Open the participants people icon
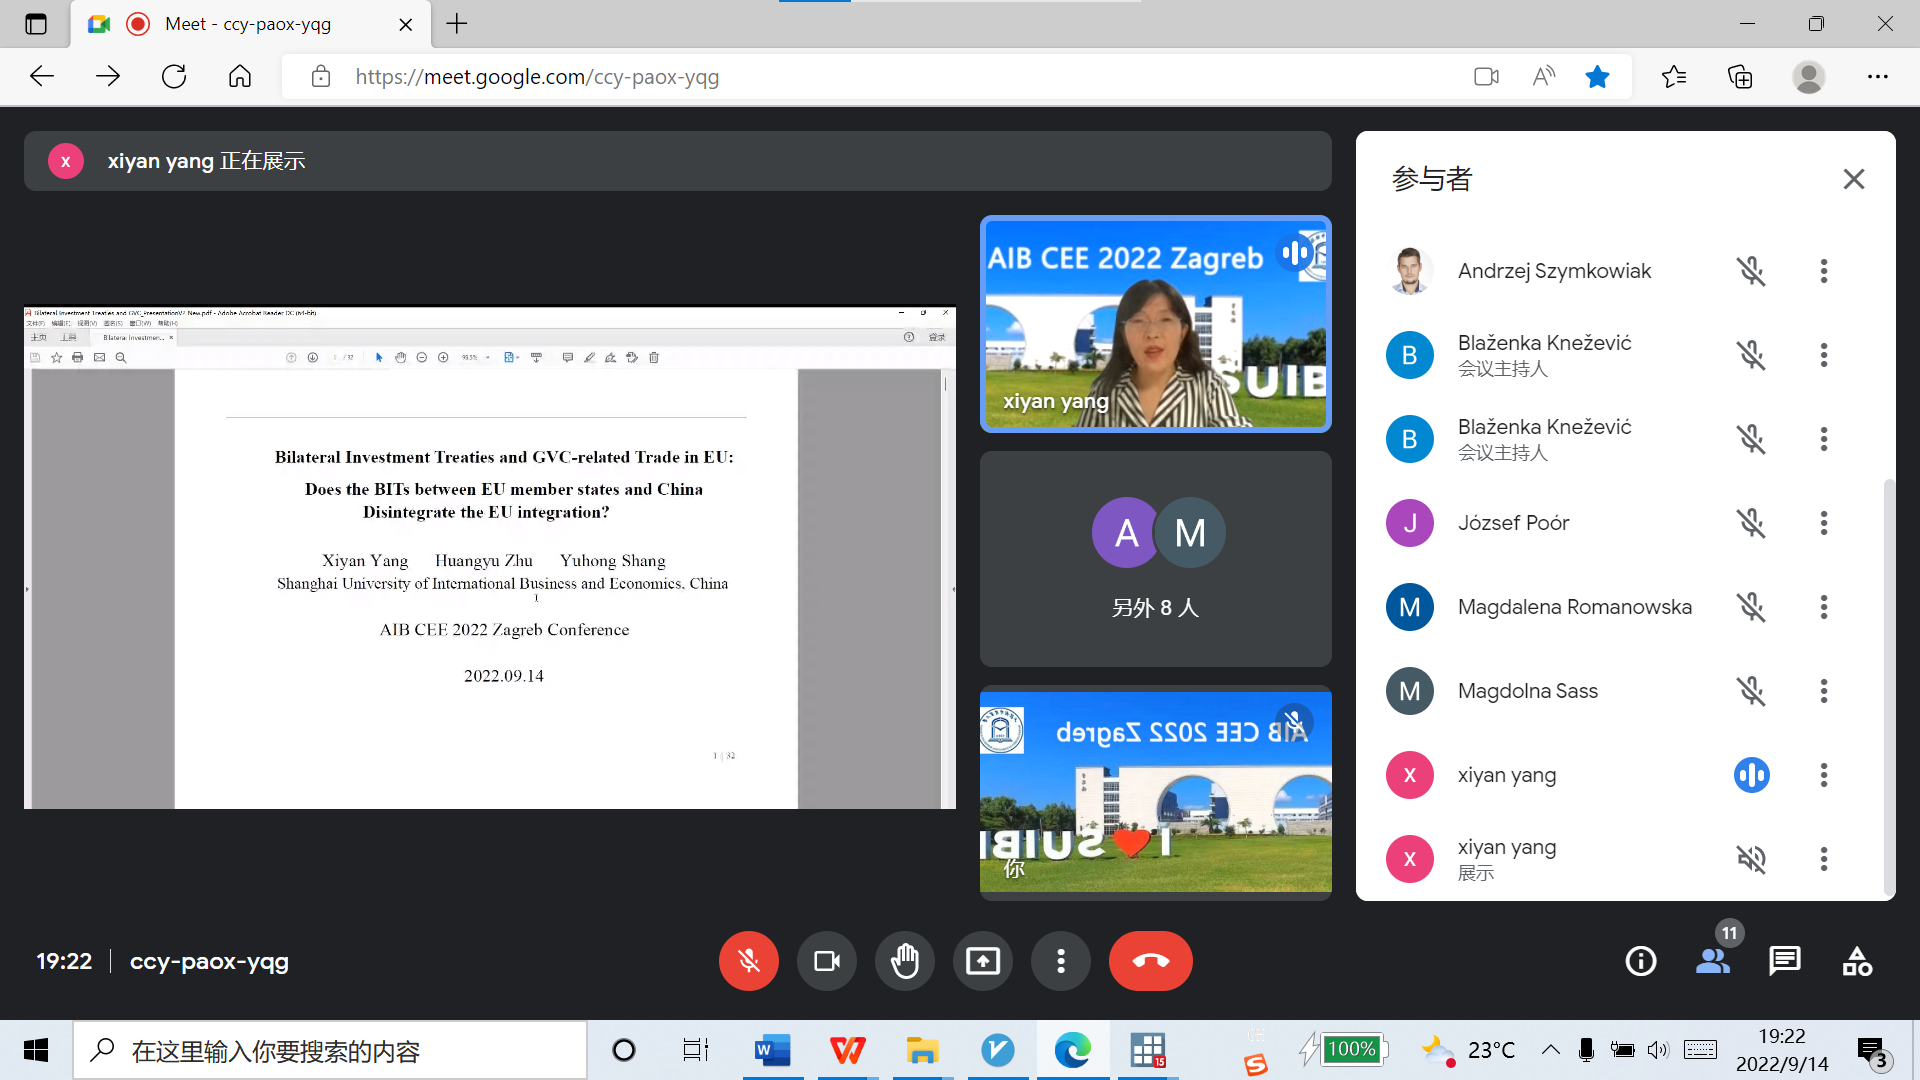 pos(1713,961)
